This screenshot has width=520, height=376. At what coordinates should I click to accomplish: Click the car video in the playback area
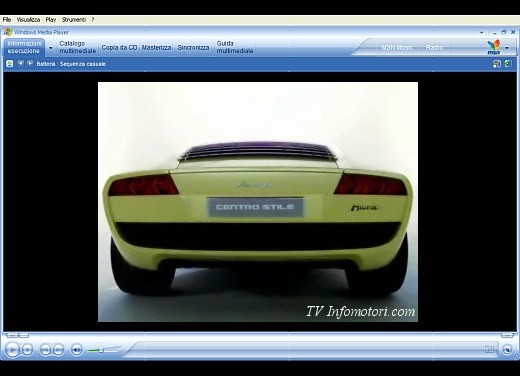(x=258, y=202)
